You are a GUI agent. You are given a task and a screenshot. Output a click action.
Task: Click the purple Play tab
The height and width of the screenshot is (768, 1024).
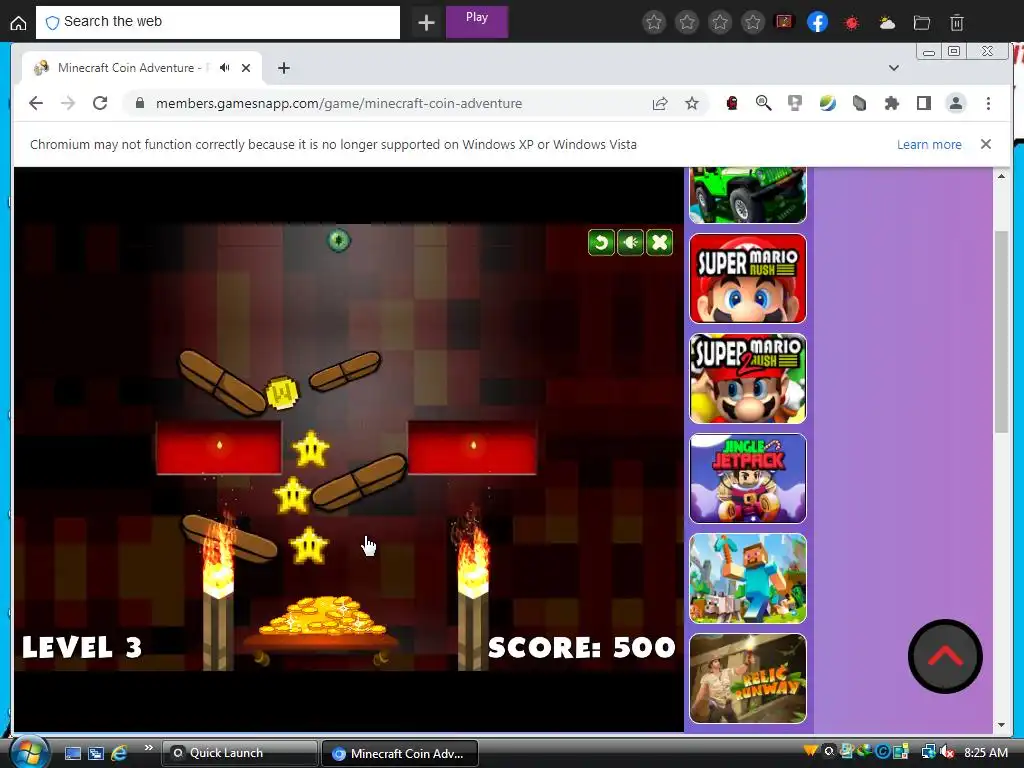477,22
